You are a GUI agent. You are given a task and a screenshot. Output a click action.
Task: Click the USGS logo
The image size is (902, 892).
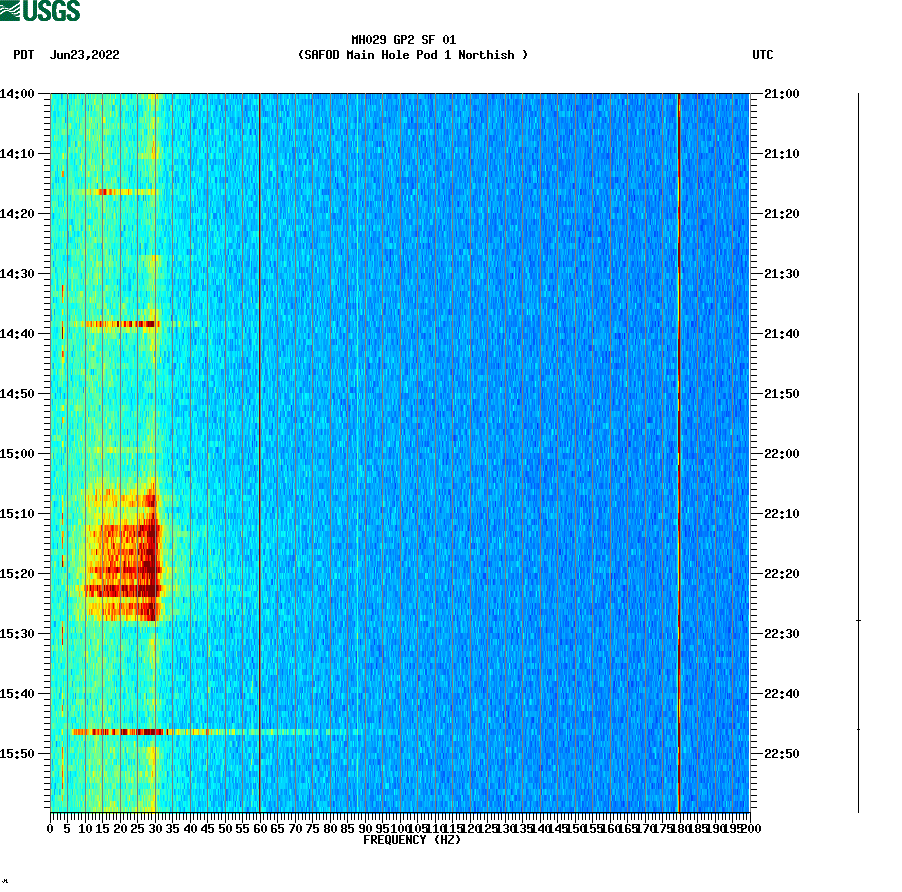point(40,12)
